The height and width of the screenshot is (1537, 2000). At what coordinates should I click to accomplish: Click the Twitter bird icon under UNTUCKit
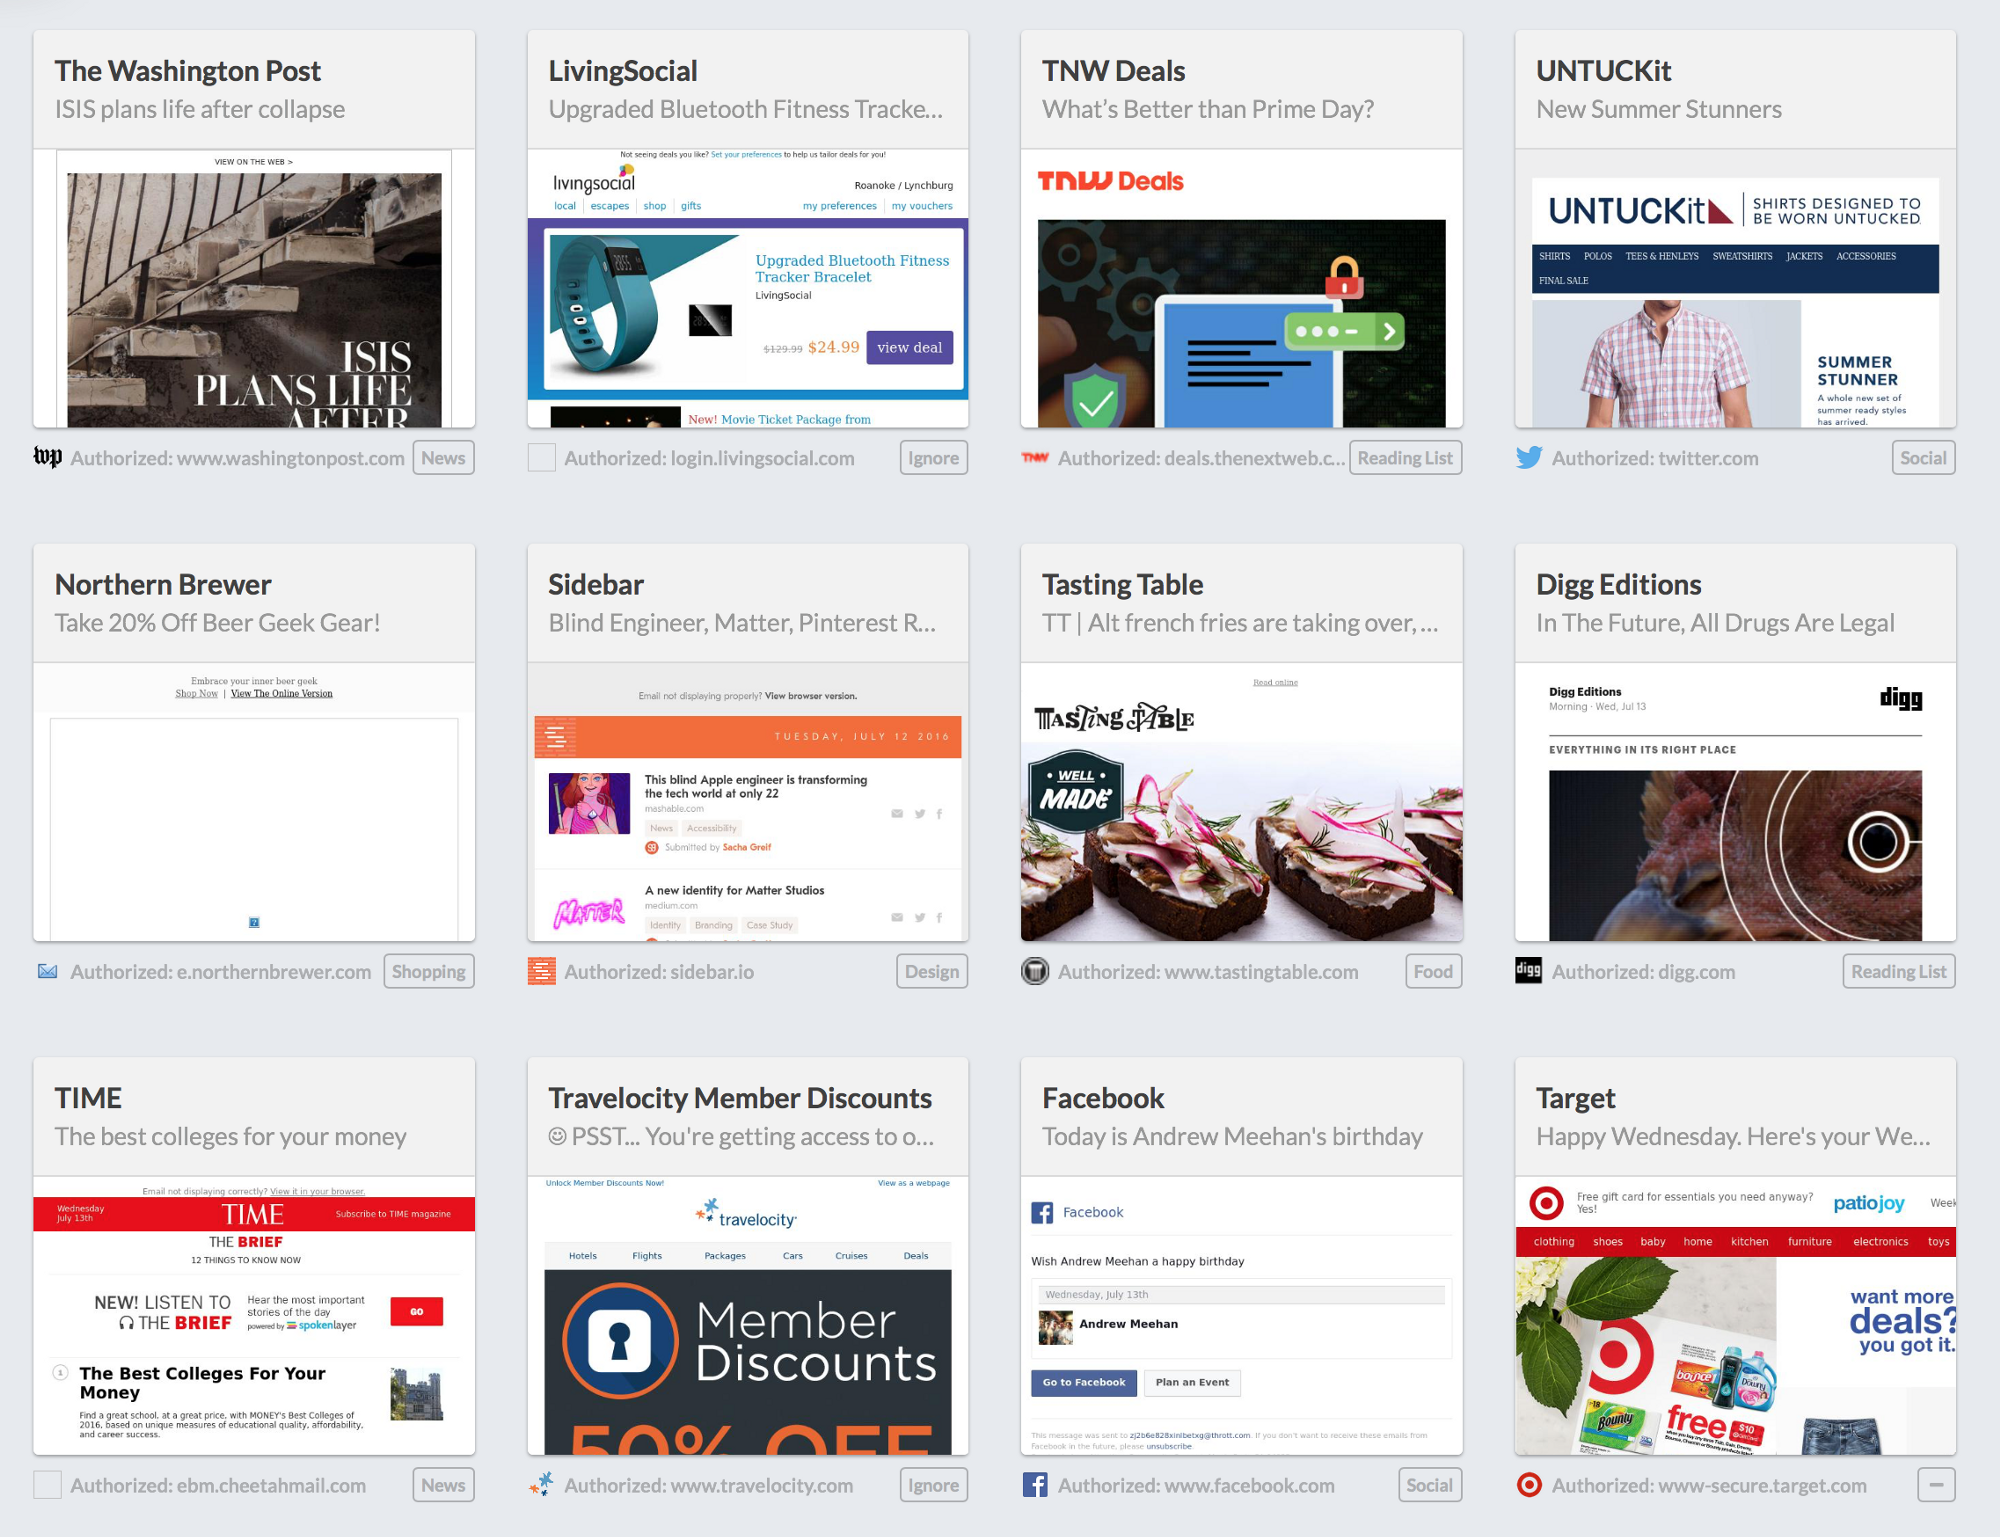coord(1529,457)
